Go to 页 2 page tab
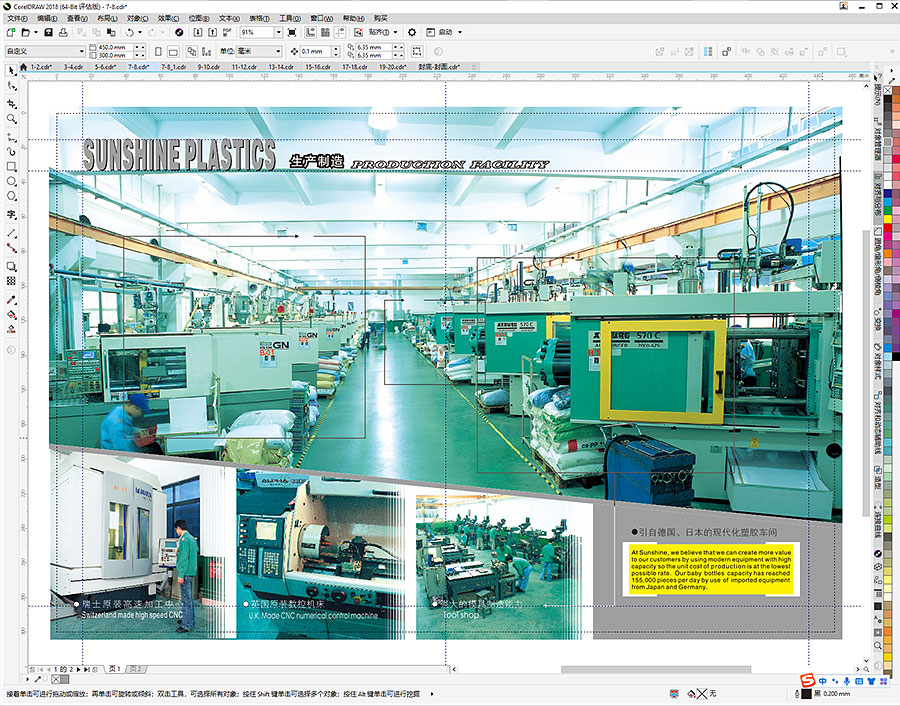Viewport: 900px width, 706px height. [135, 668]
